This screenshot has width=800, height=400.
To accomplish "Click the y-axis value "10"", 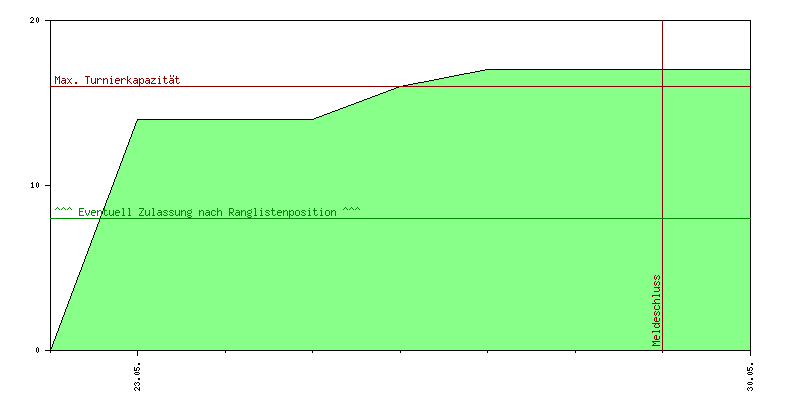I will click(35, 186).
